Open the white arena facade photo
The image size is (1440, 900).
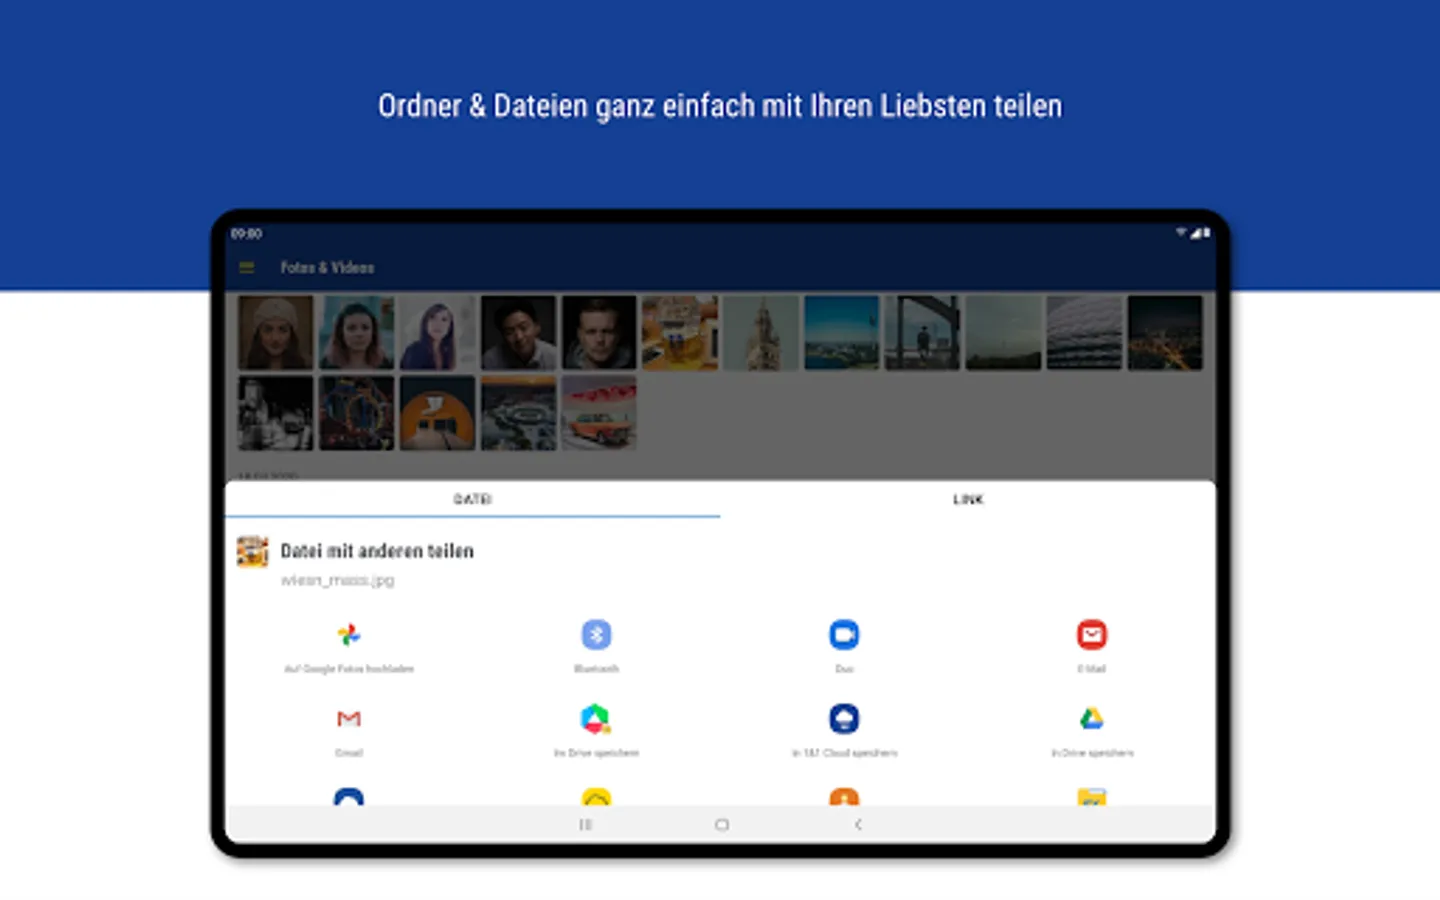pos(1084,332)
